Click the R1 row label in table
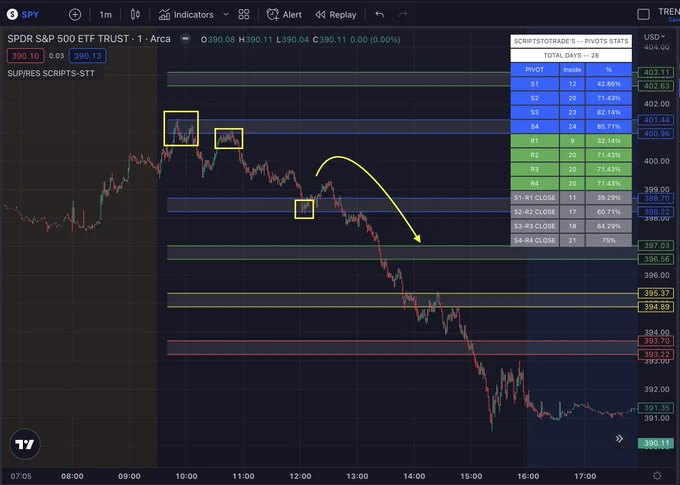 [x=534, y=141]
